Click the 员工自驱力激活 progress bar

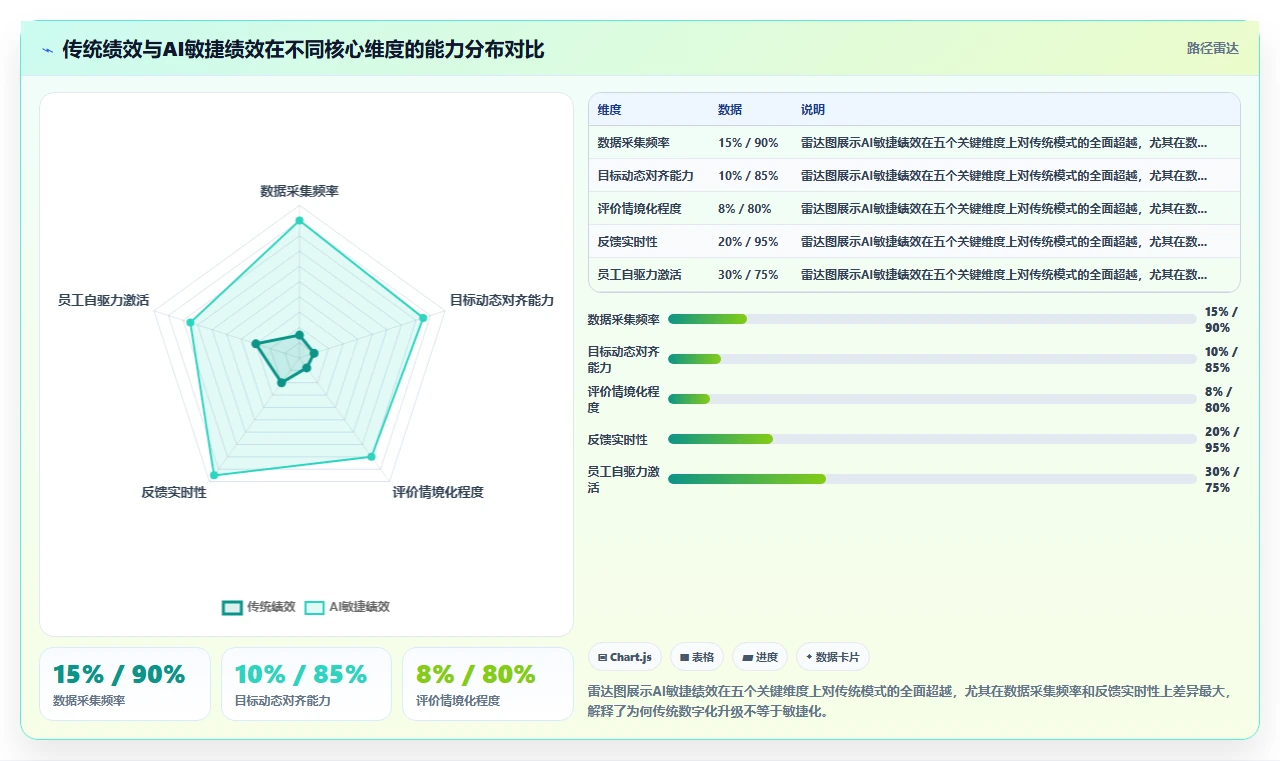coord(932,479)
